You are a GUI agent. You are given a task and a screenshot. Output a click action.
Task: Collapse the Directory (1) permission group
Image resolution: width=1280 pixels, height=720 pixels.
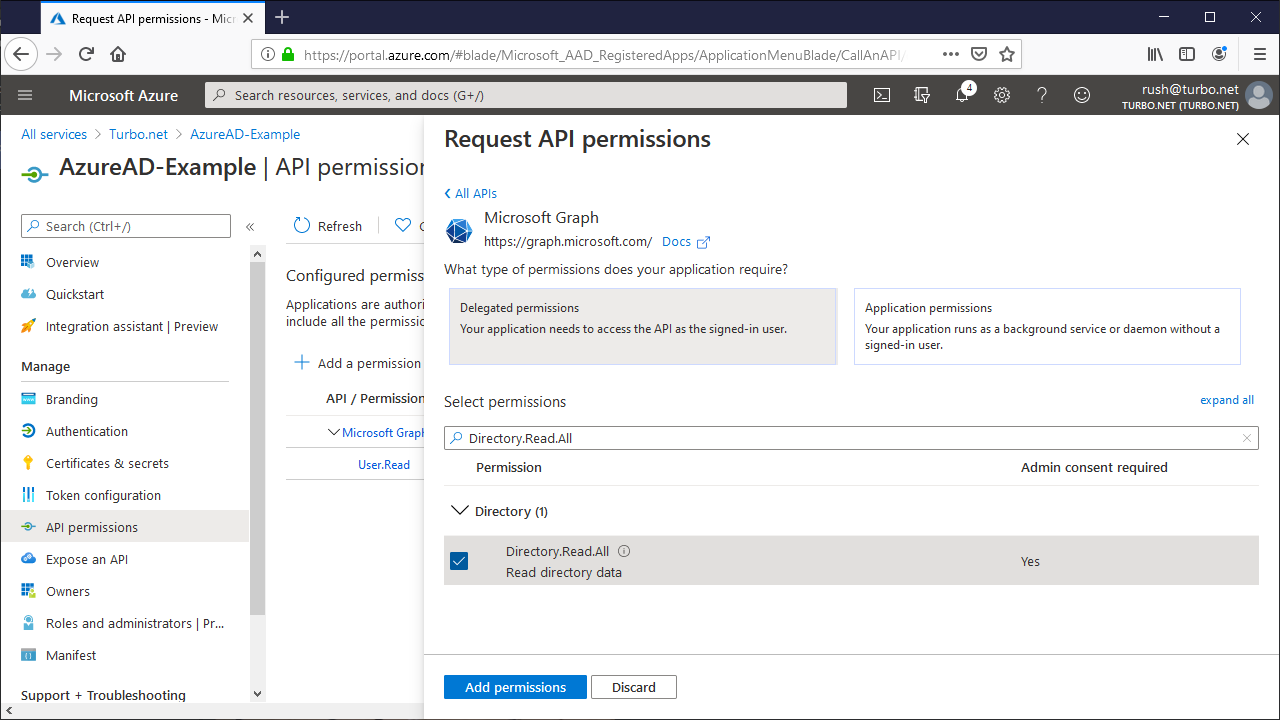coord(459,510)
